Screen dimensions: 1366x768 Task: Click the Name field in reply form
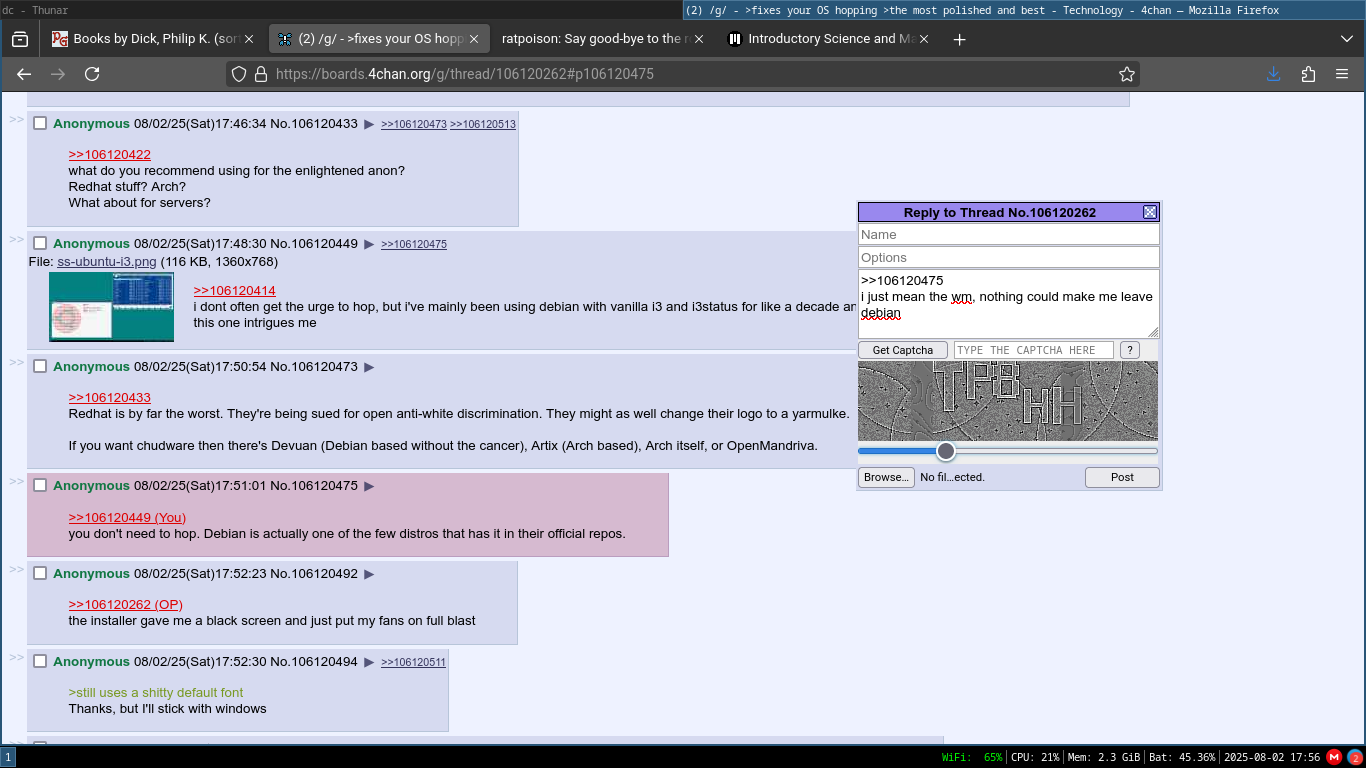[x=1009, y=234]
